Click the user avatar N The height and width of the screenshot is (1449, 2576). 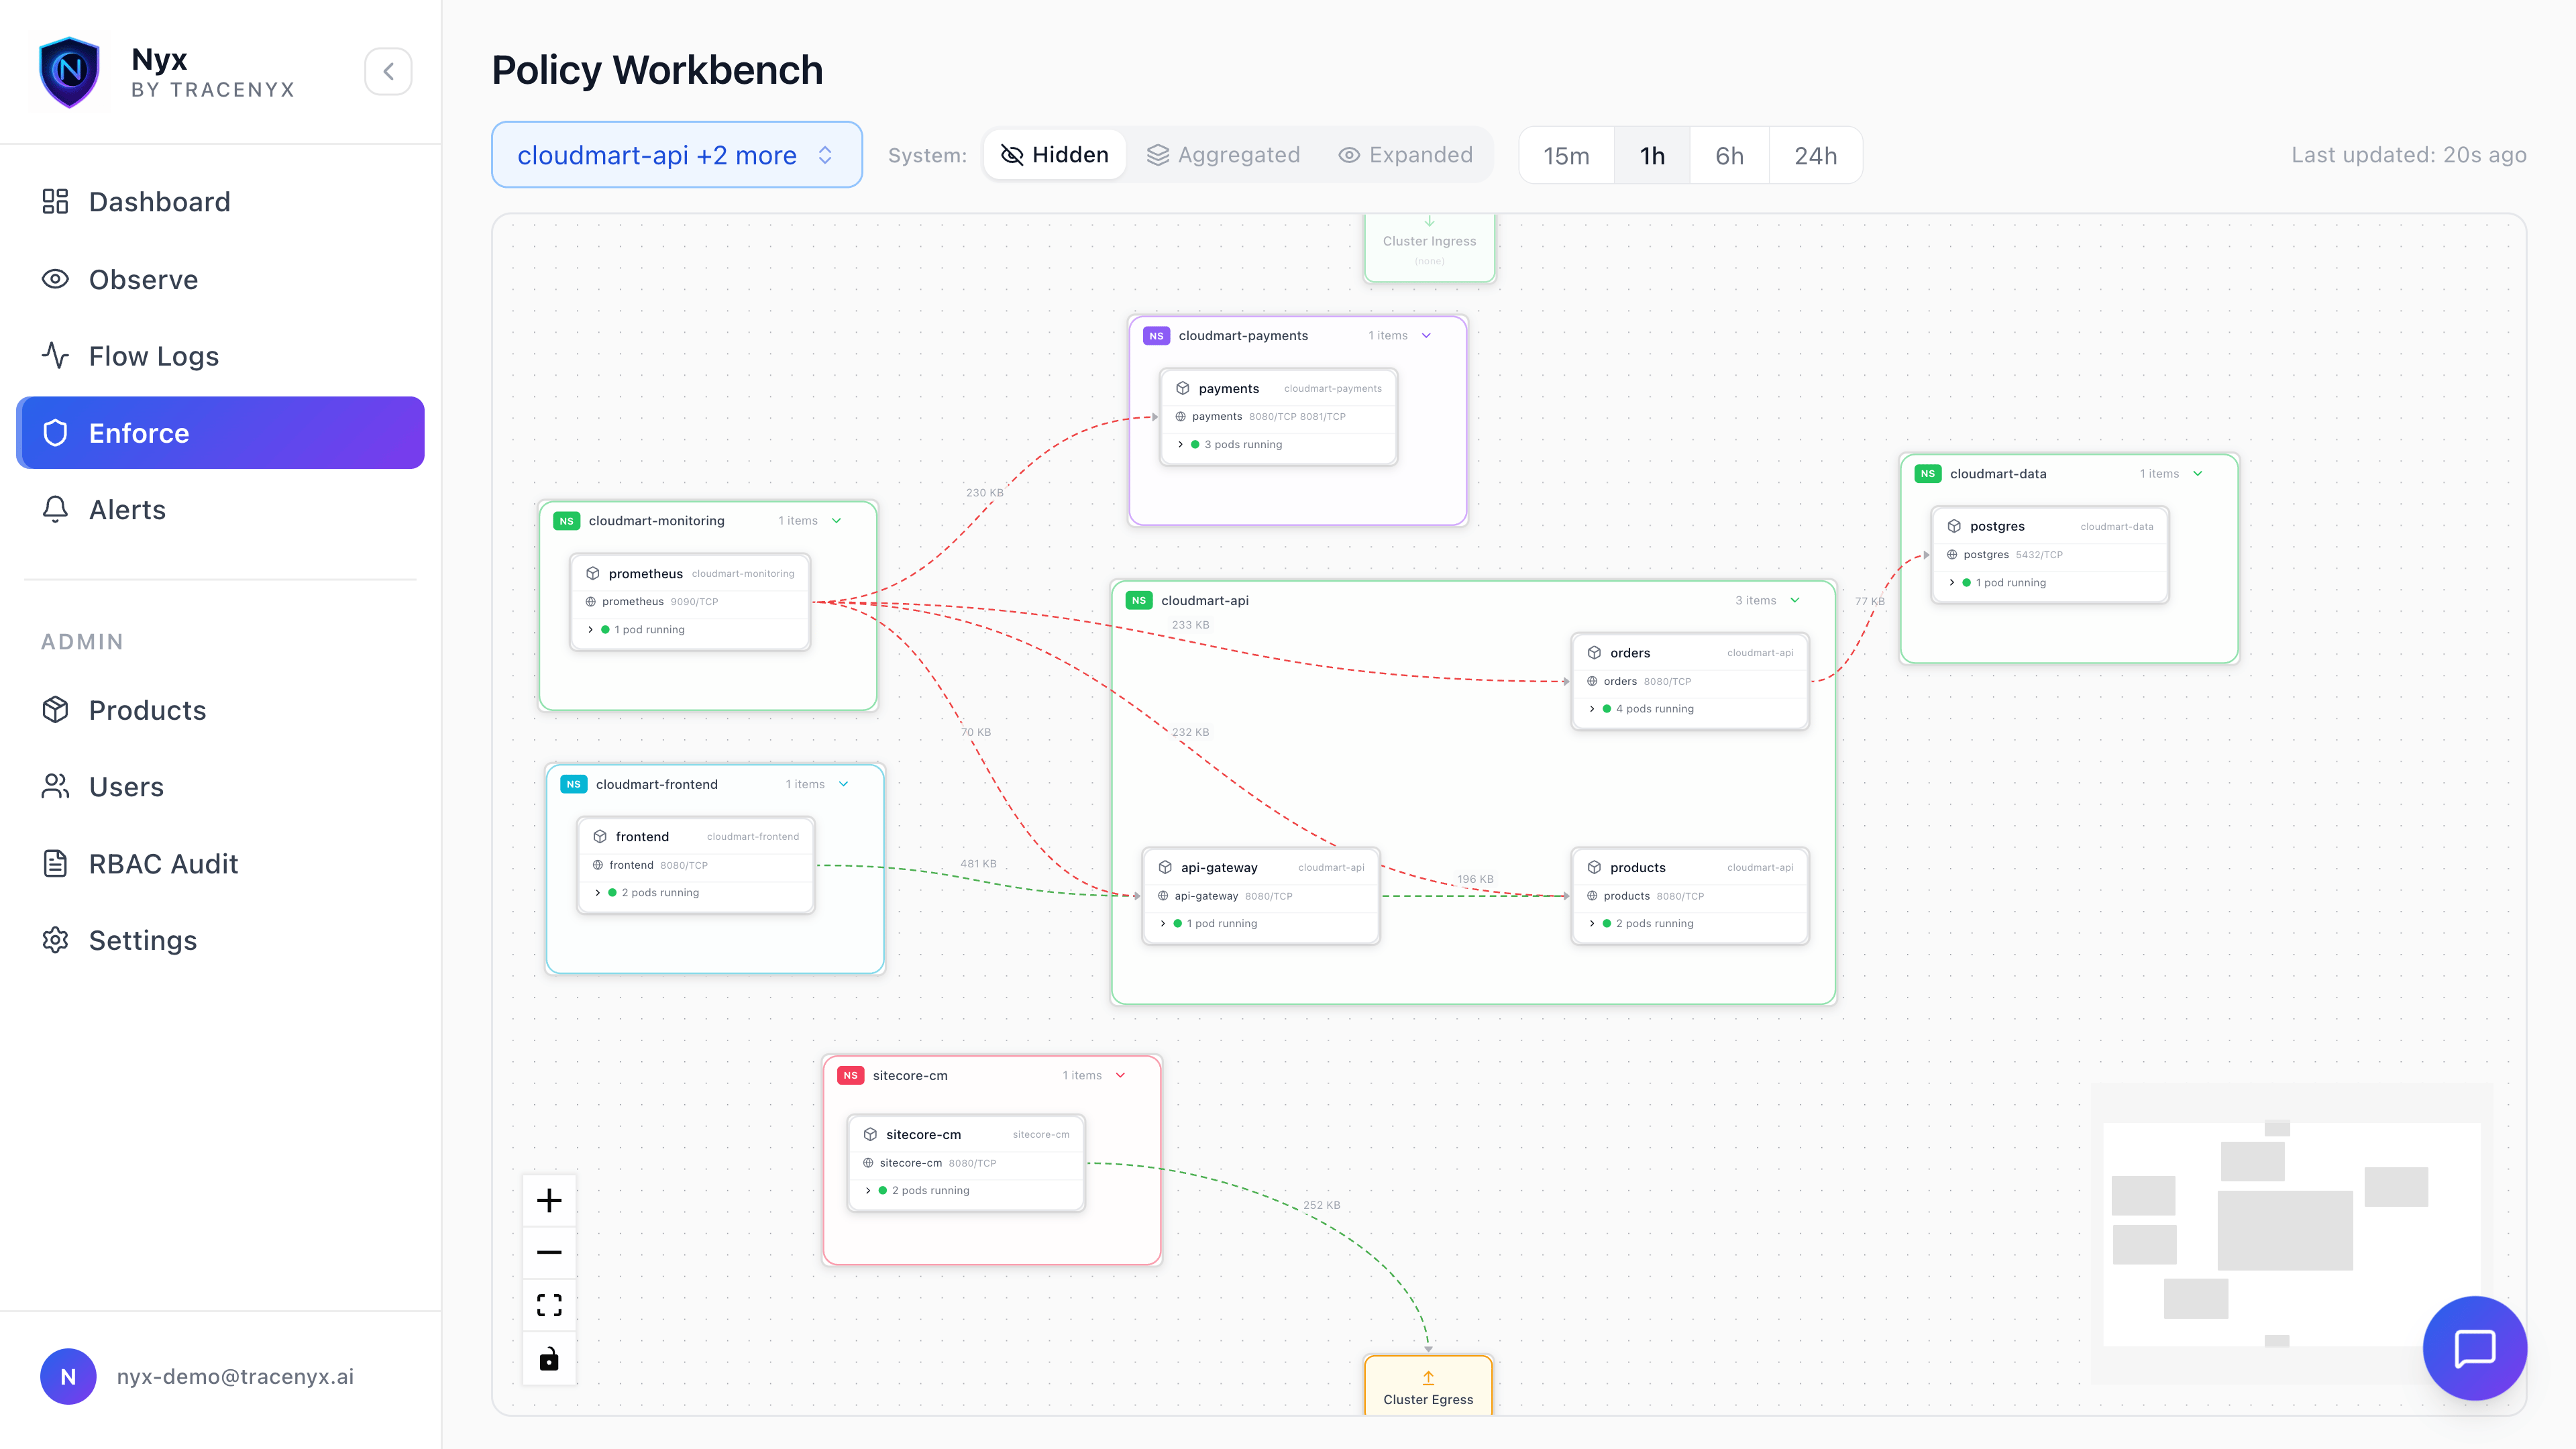click(x=68, y=1377)
